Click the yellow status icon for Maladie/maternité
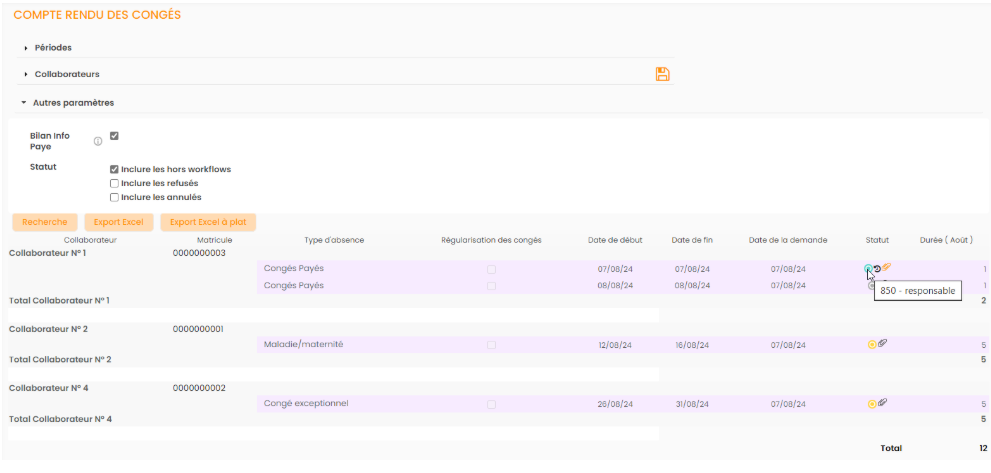This screenshot has height=473, width=991. point(872,344)
